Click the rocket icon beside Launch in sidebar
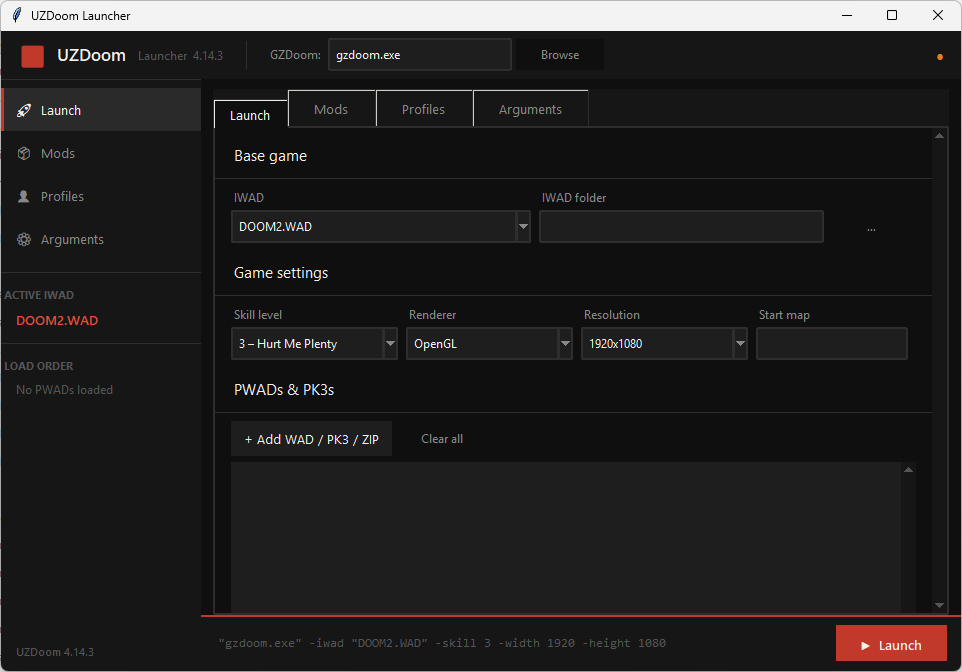962x672 pixels. point(24,110)
